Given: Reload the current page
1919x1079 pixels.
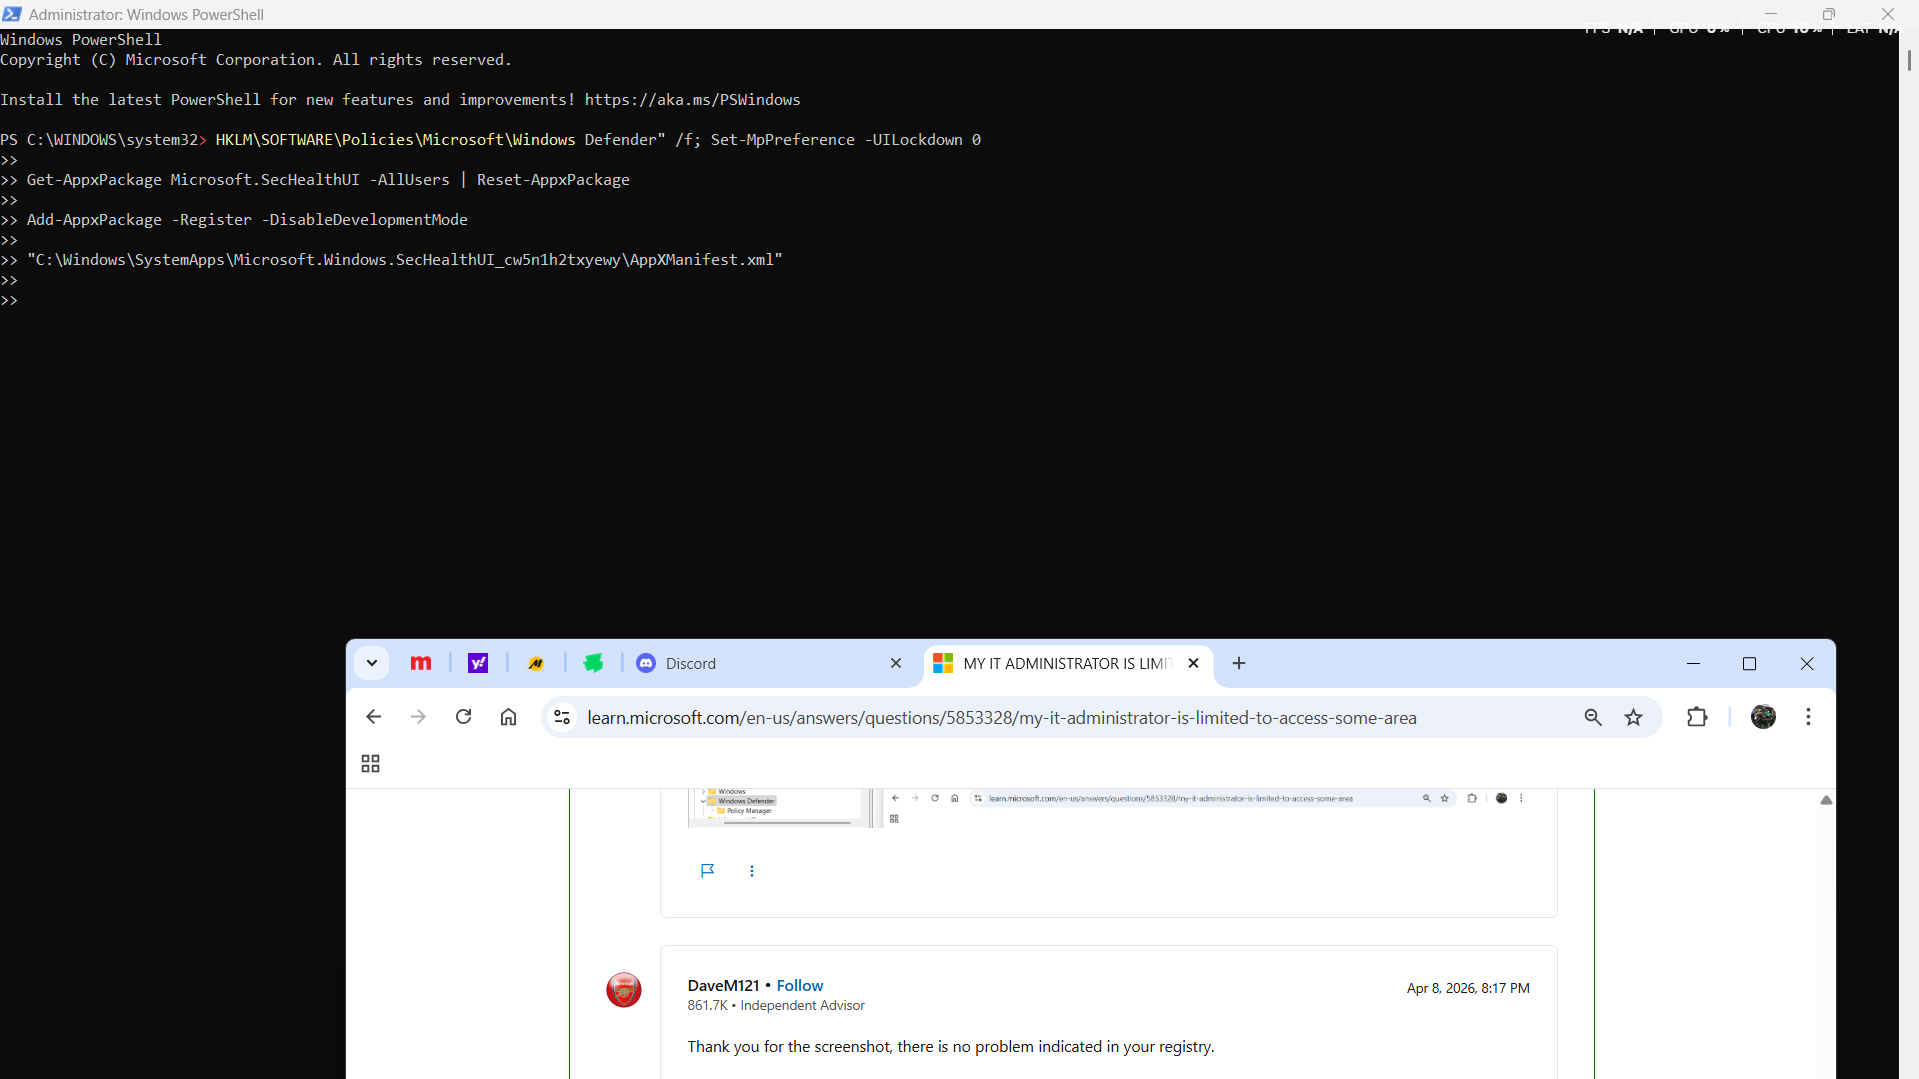Looking at the screenshot, I should tap(463, 717).
